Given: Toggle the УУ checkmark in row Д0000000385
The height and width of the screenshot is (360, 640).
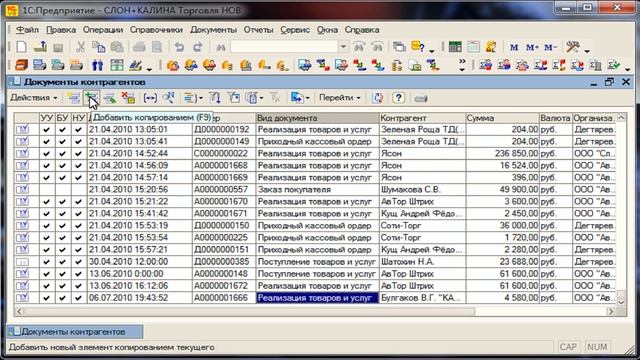Looking at the screenshot, I should (x=47, y=262).
